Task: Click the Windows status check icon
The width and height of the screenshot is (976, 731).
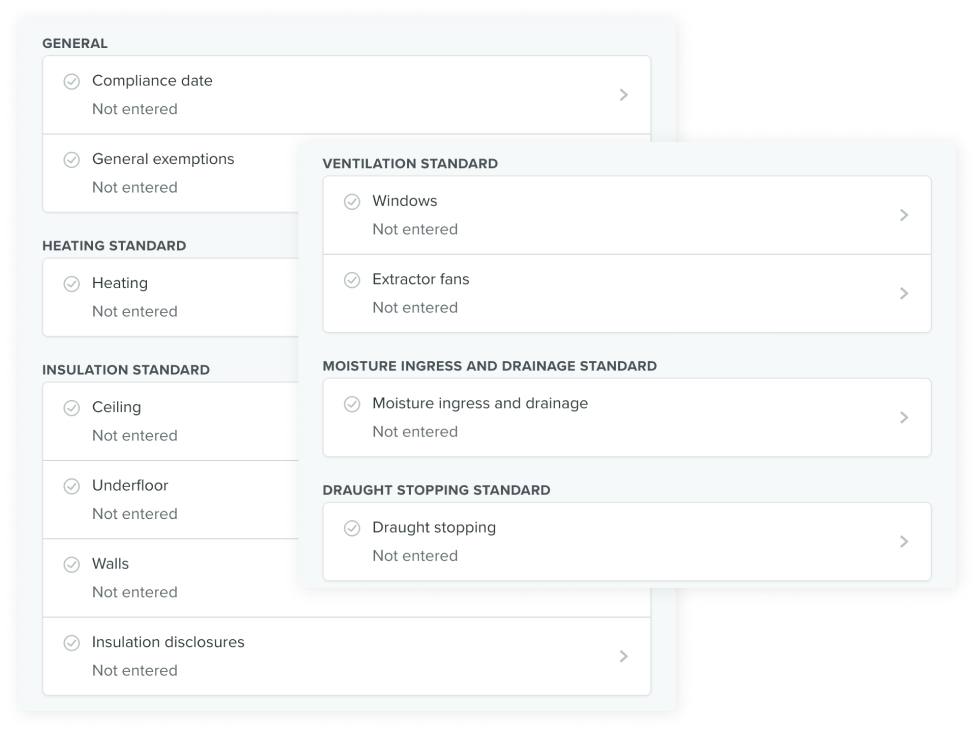Action: [352, 202]
